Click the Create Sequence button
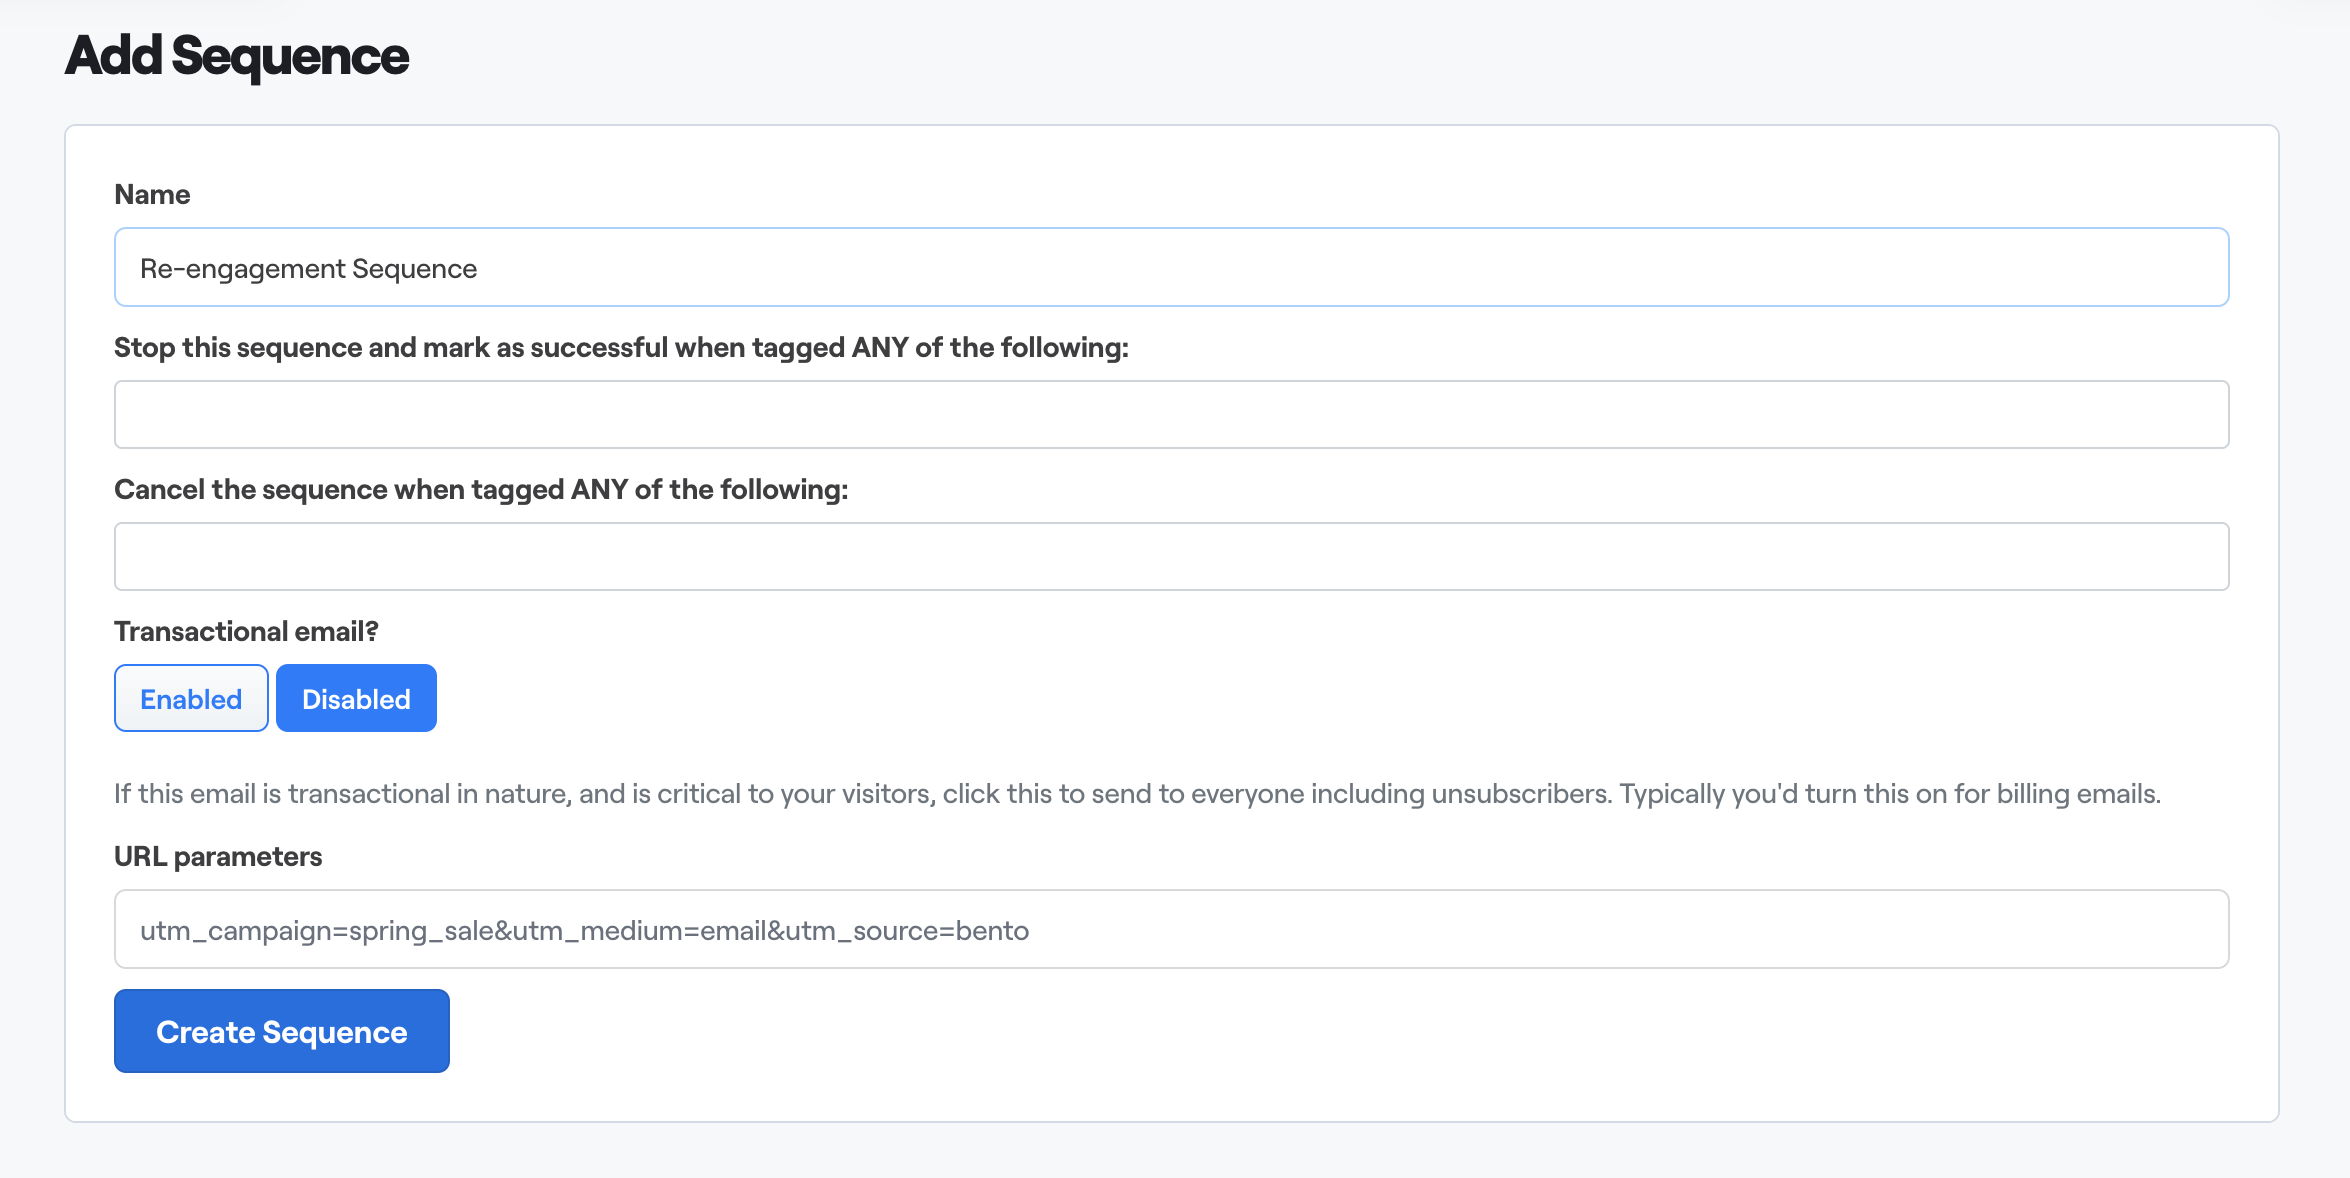The height and width of the screenshot is (1178, 2350). pos(281,1031)
